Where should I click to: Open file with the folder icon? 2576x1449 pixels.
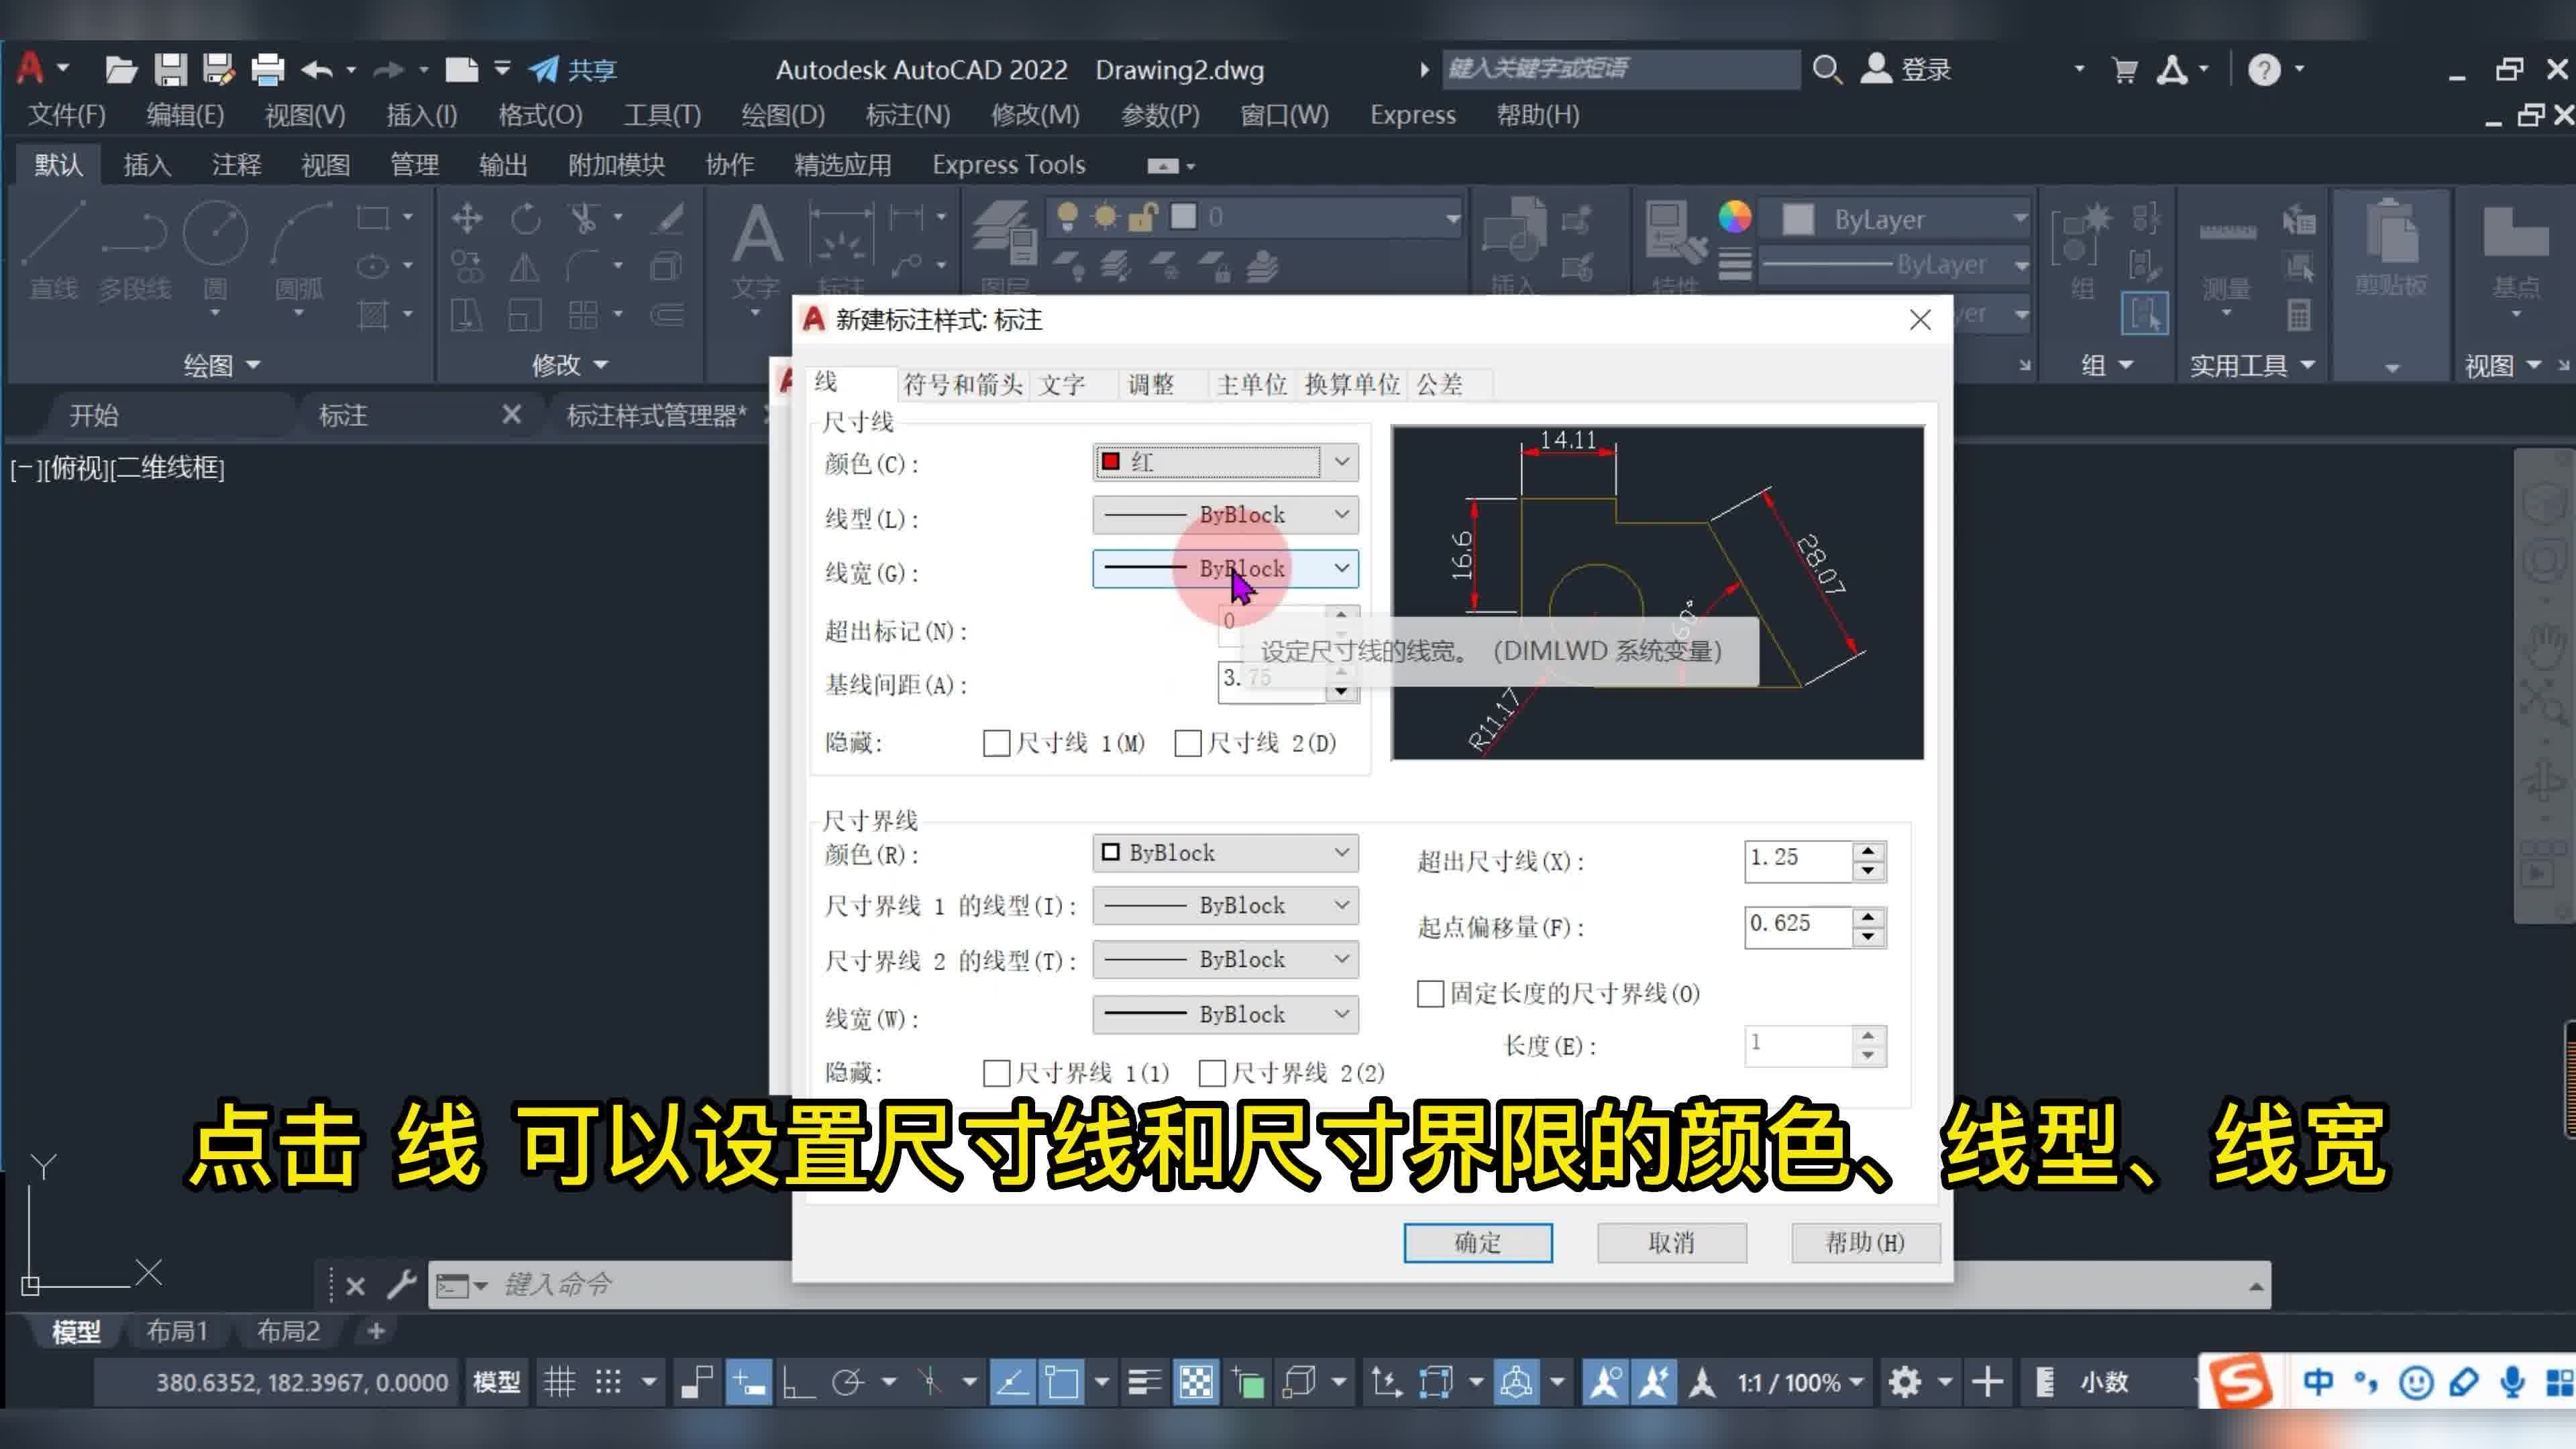pos(121,69)
